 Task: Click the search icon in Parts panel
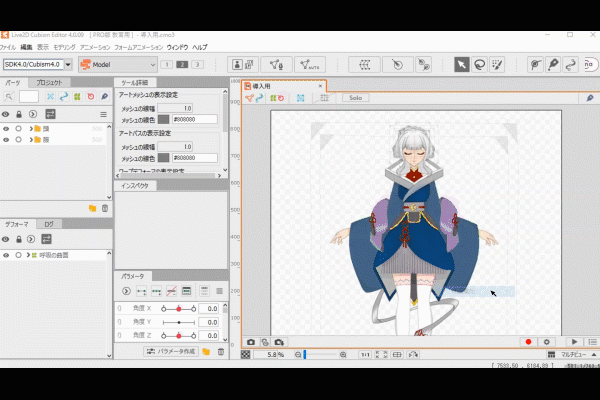click(8, 96)
